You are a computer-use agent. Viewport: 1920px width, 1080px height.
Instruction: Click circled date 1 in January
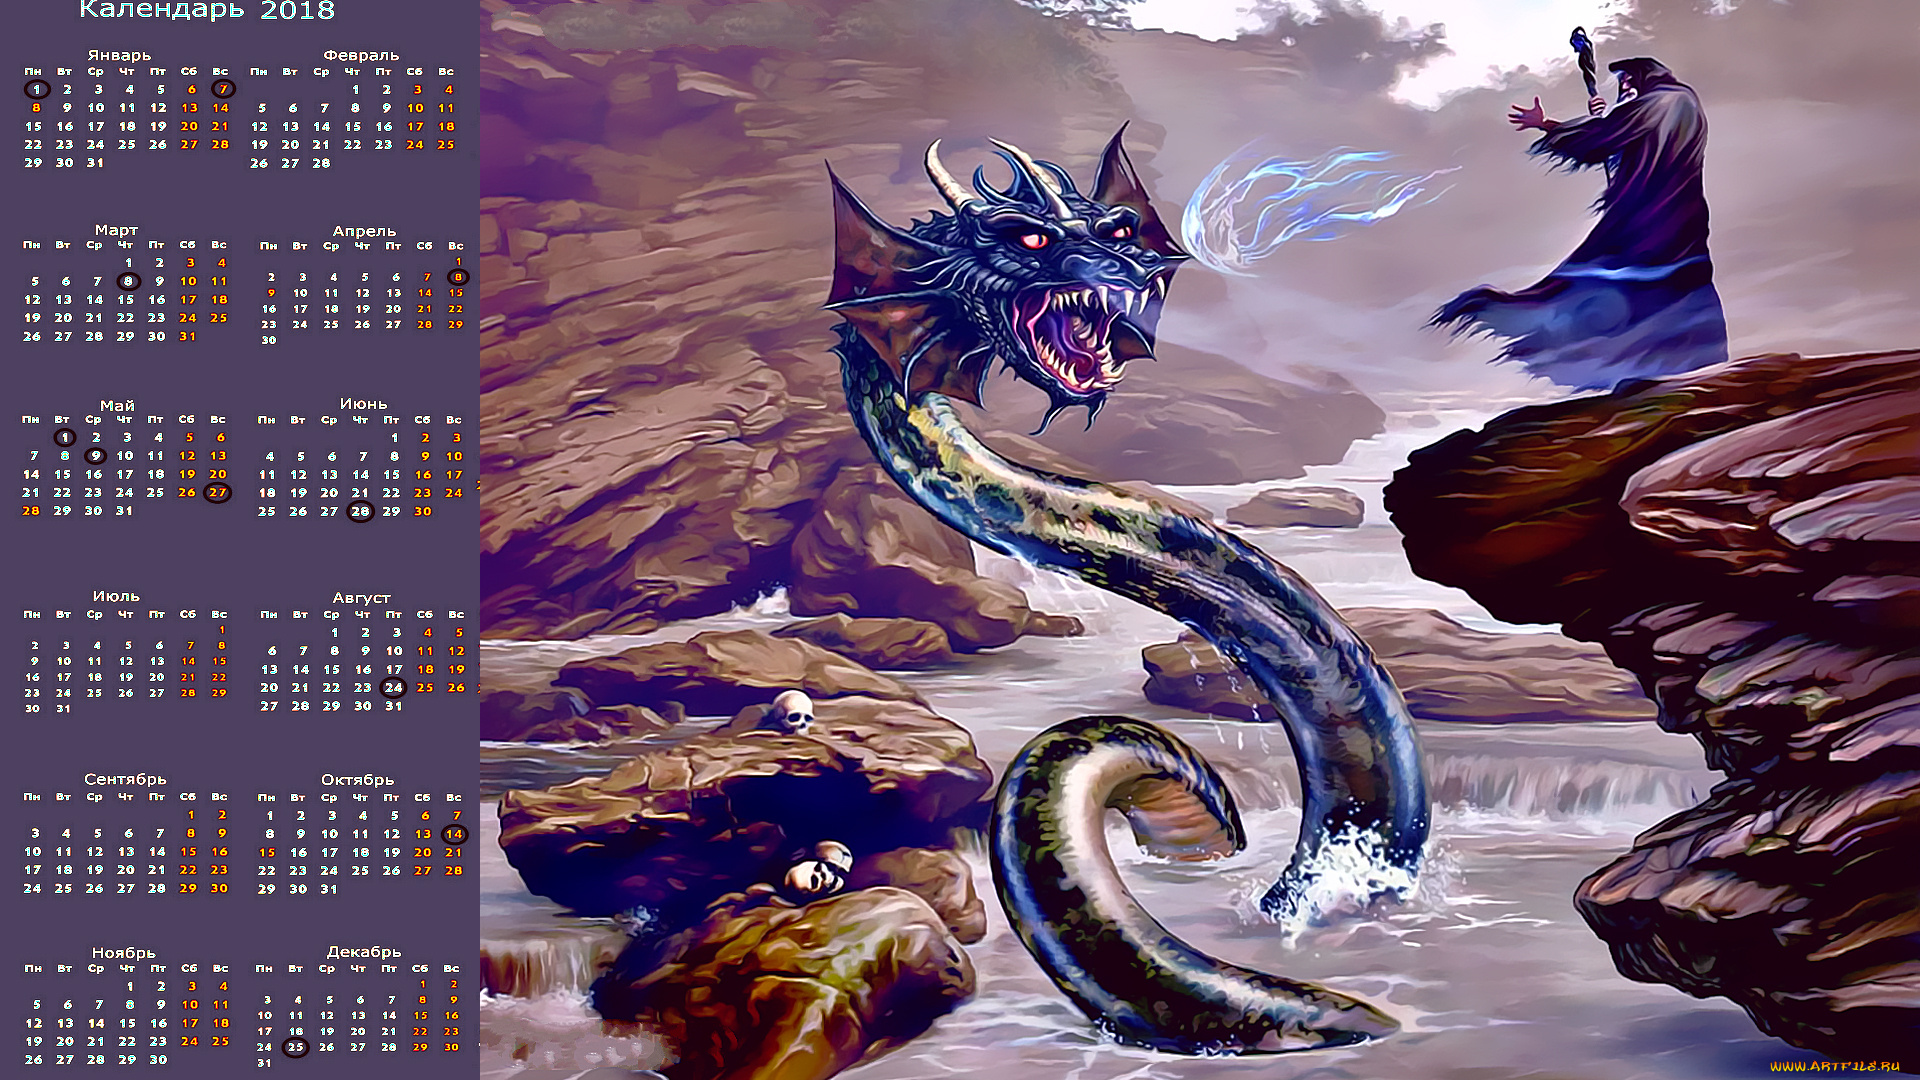[x=36, y=89]
